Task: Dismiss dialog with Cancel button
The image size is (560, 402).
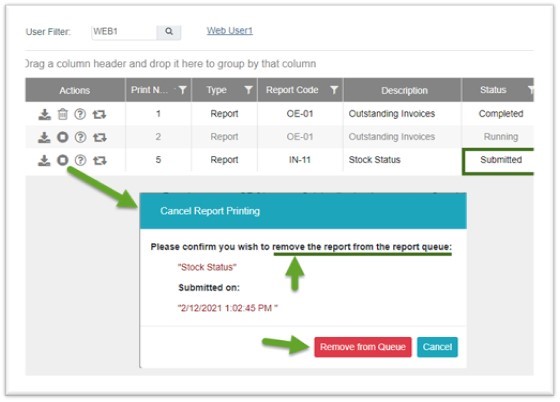Action: (x=437, y=347)
